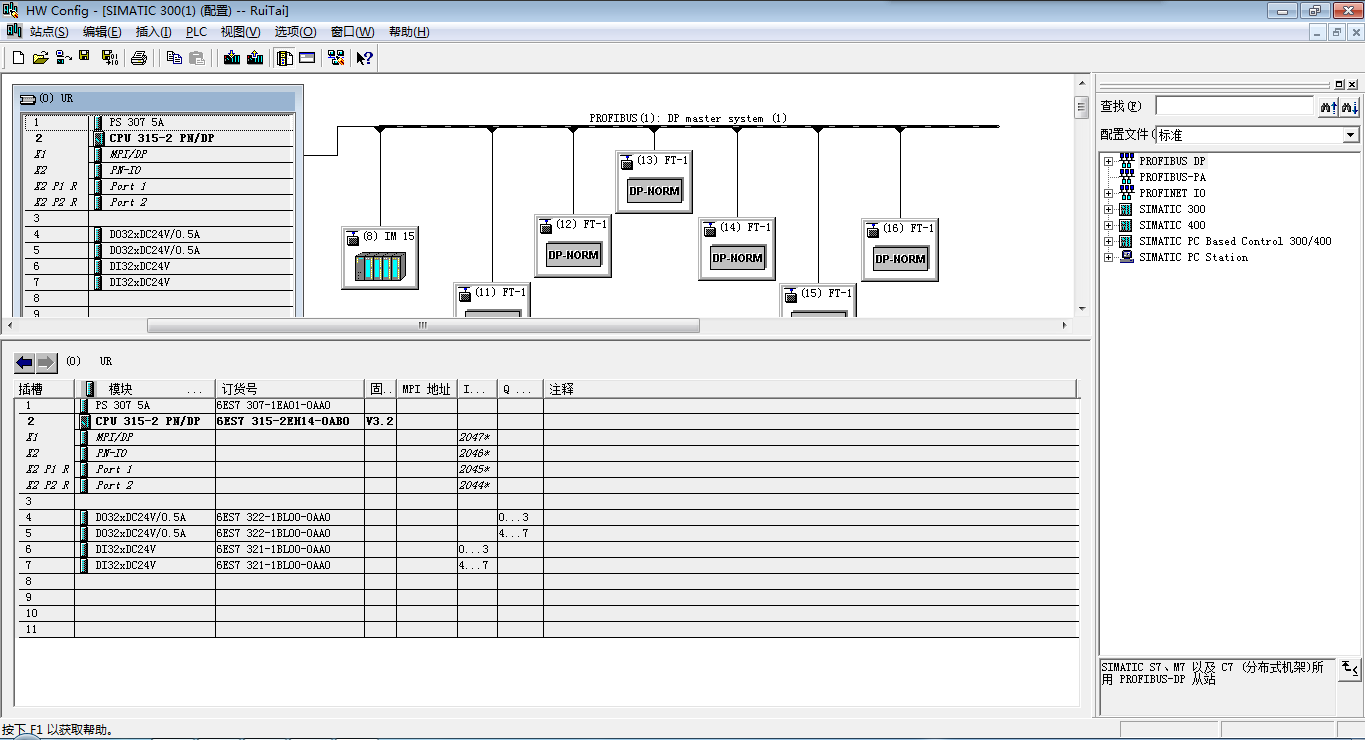Click the PROFIBUS(1) DP master system line label

688,118
